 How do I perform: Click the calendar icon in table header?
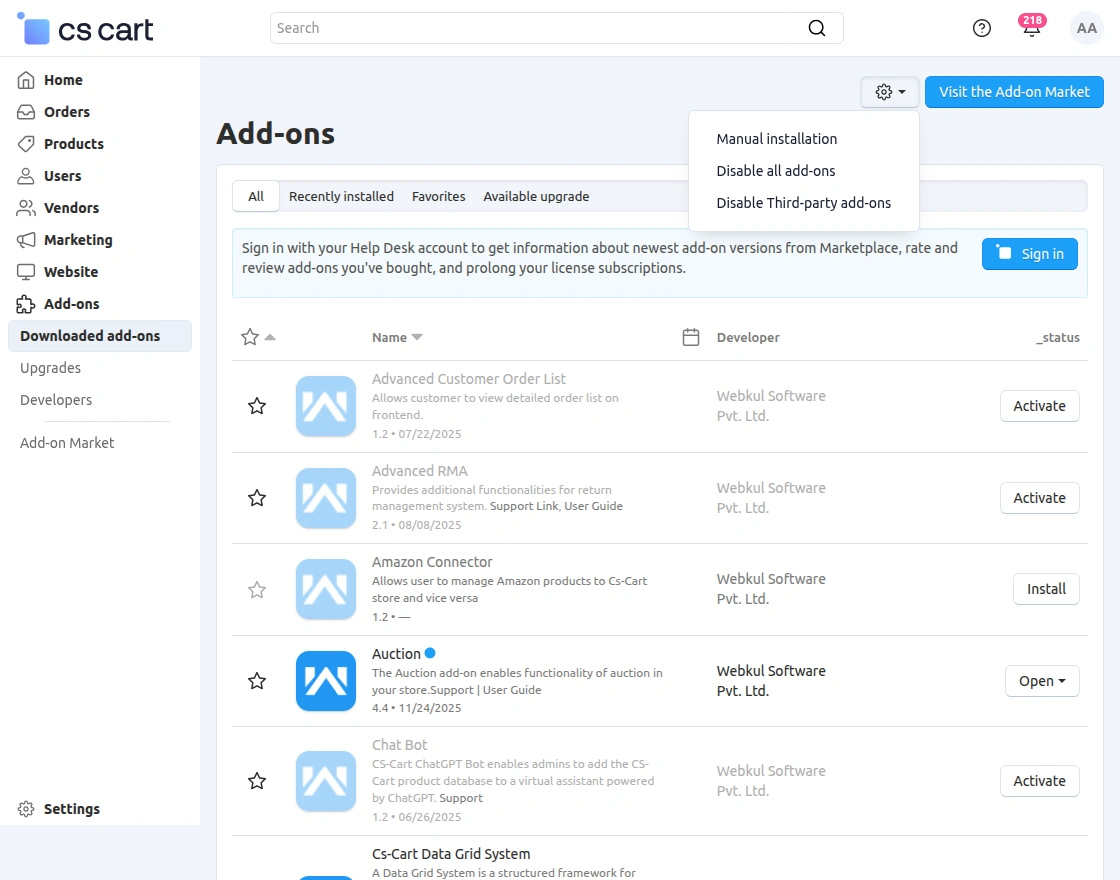coord(690,337)
